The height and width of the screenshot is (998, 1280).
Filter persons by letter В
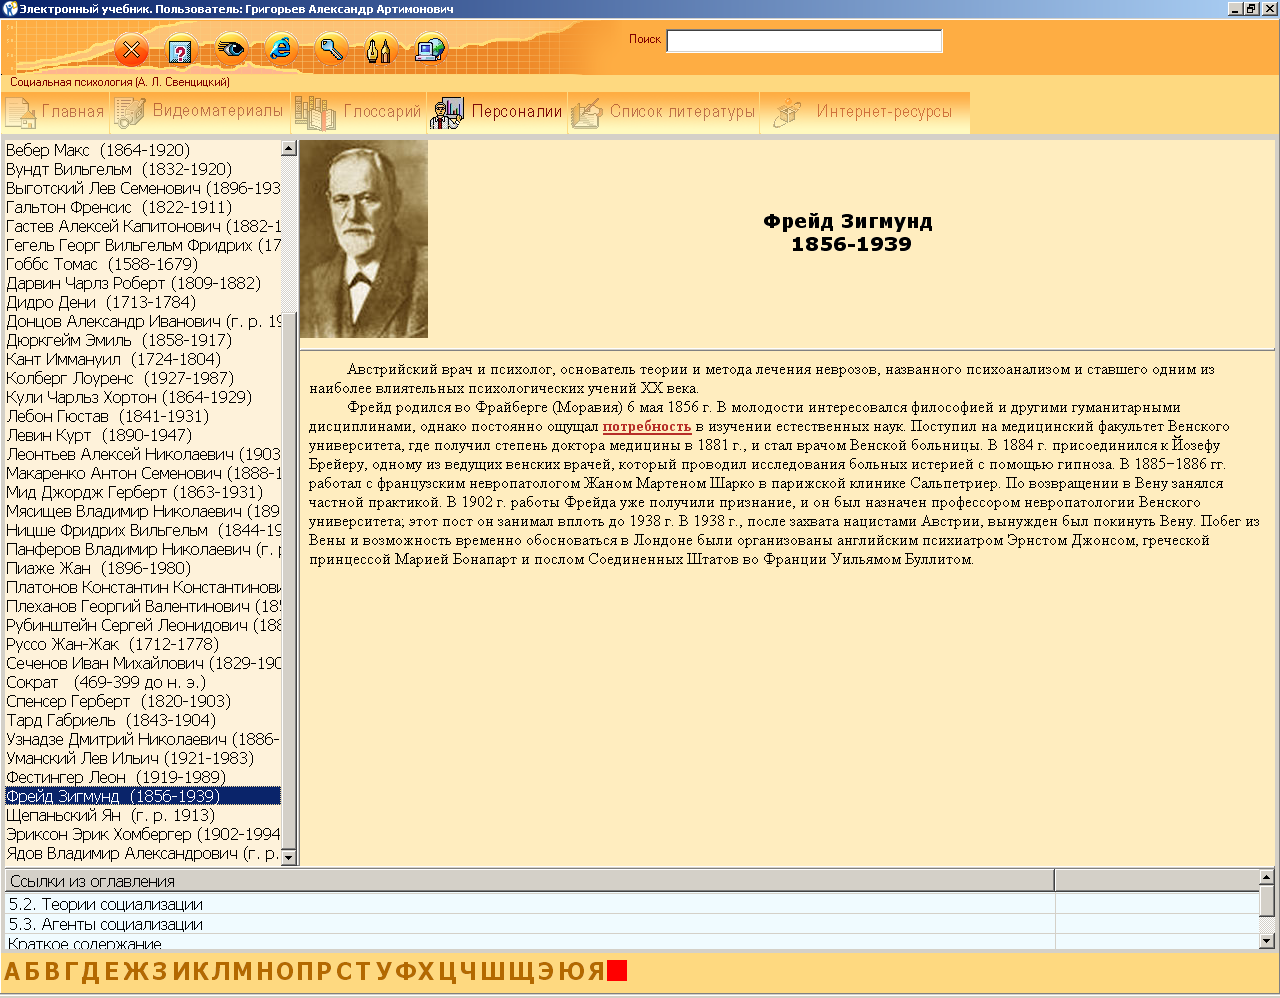(50, 971)
